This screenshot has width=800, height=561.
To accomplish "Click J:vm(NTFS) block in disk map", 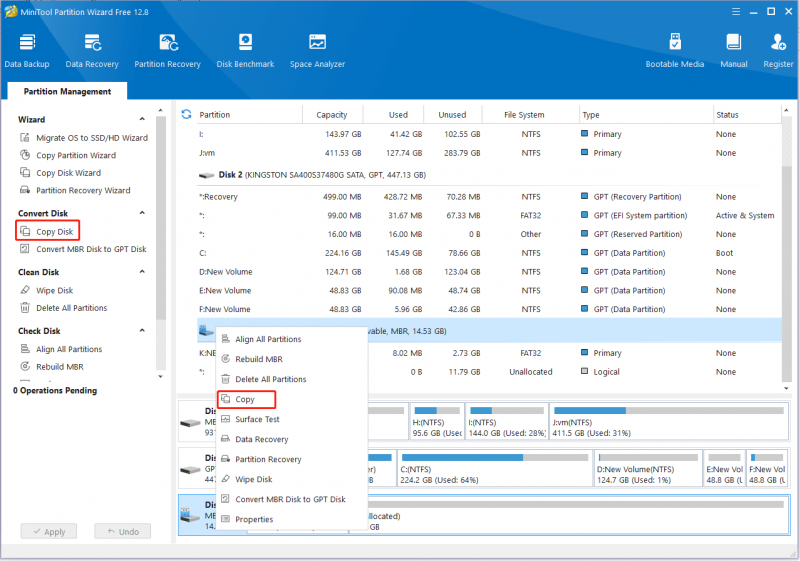I will [669, 421].
